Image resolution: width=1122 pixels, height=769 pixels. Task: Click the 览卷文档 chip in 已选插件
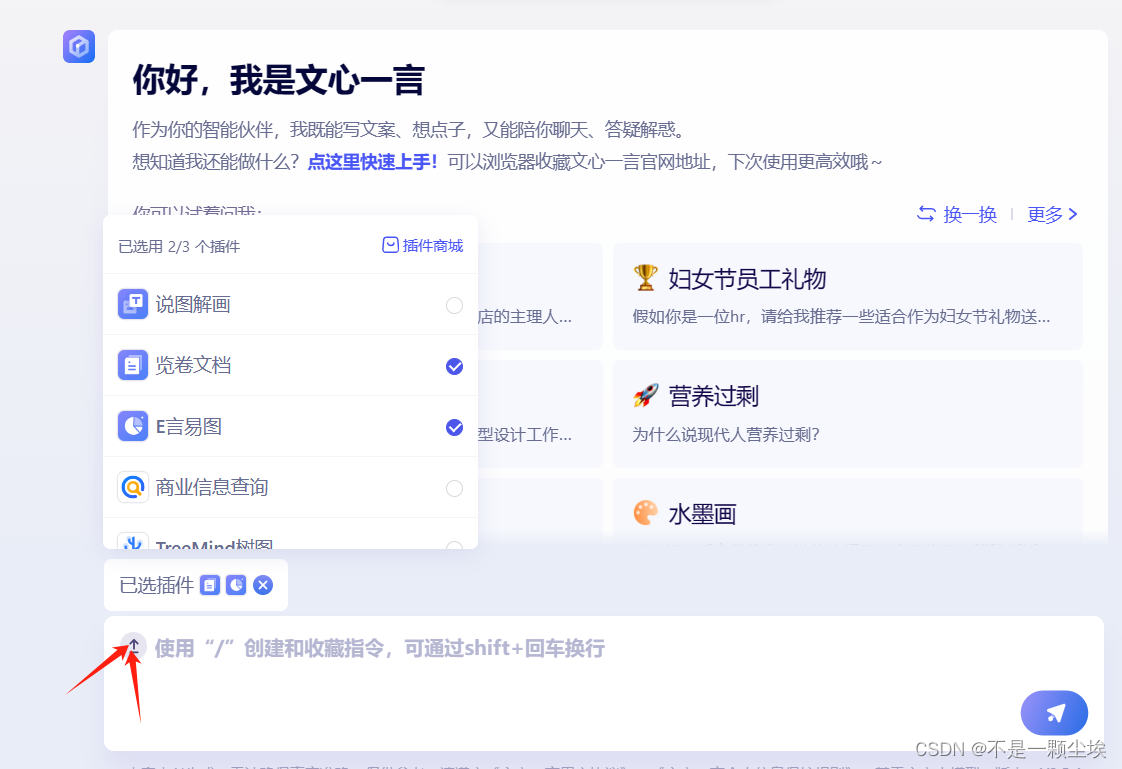tap(210, 585)
